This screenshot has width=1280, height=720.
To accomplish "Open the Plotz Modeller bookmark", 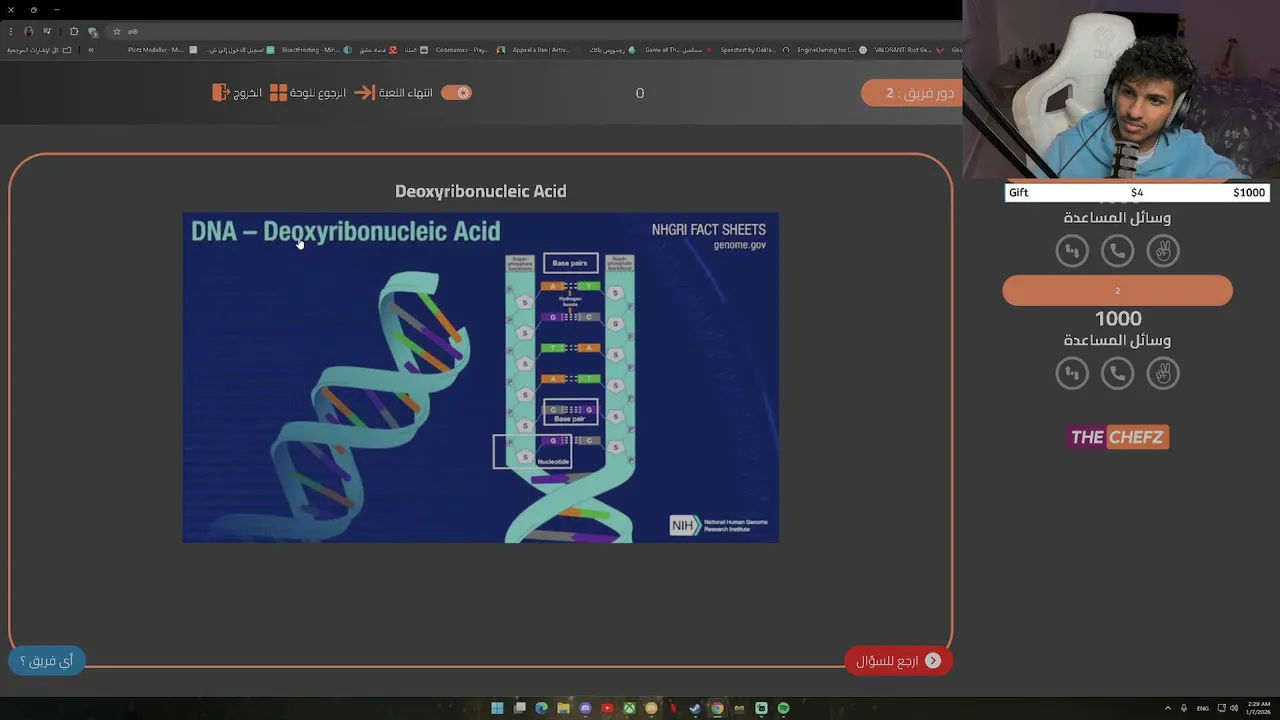I will (162, 50).
